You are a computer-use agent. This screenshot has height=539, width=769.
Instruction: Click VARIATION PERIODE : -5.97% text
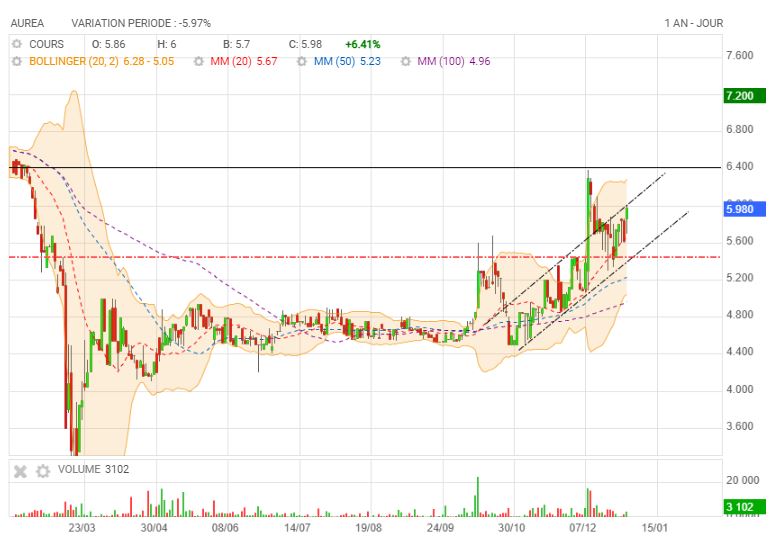[141, 23]
